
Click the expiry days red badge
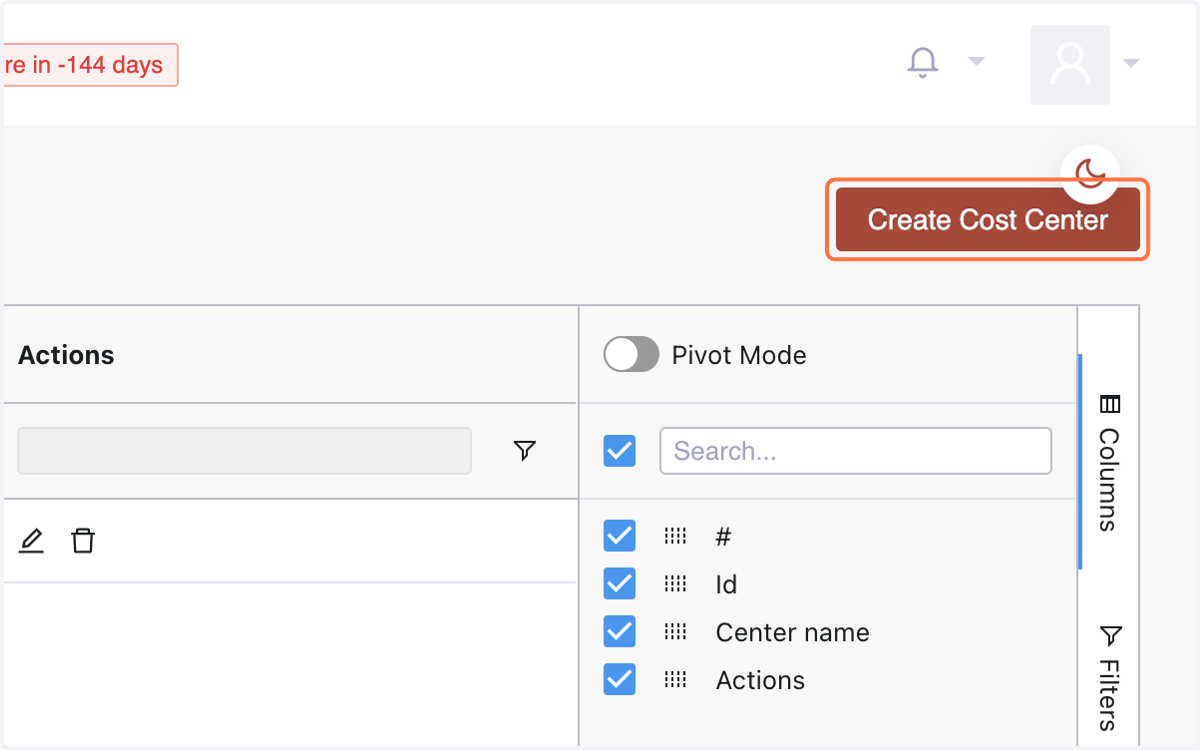[90, 65]
